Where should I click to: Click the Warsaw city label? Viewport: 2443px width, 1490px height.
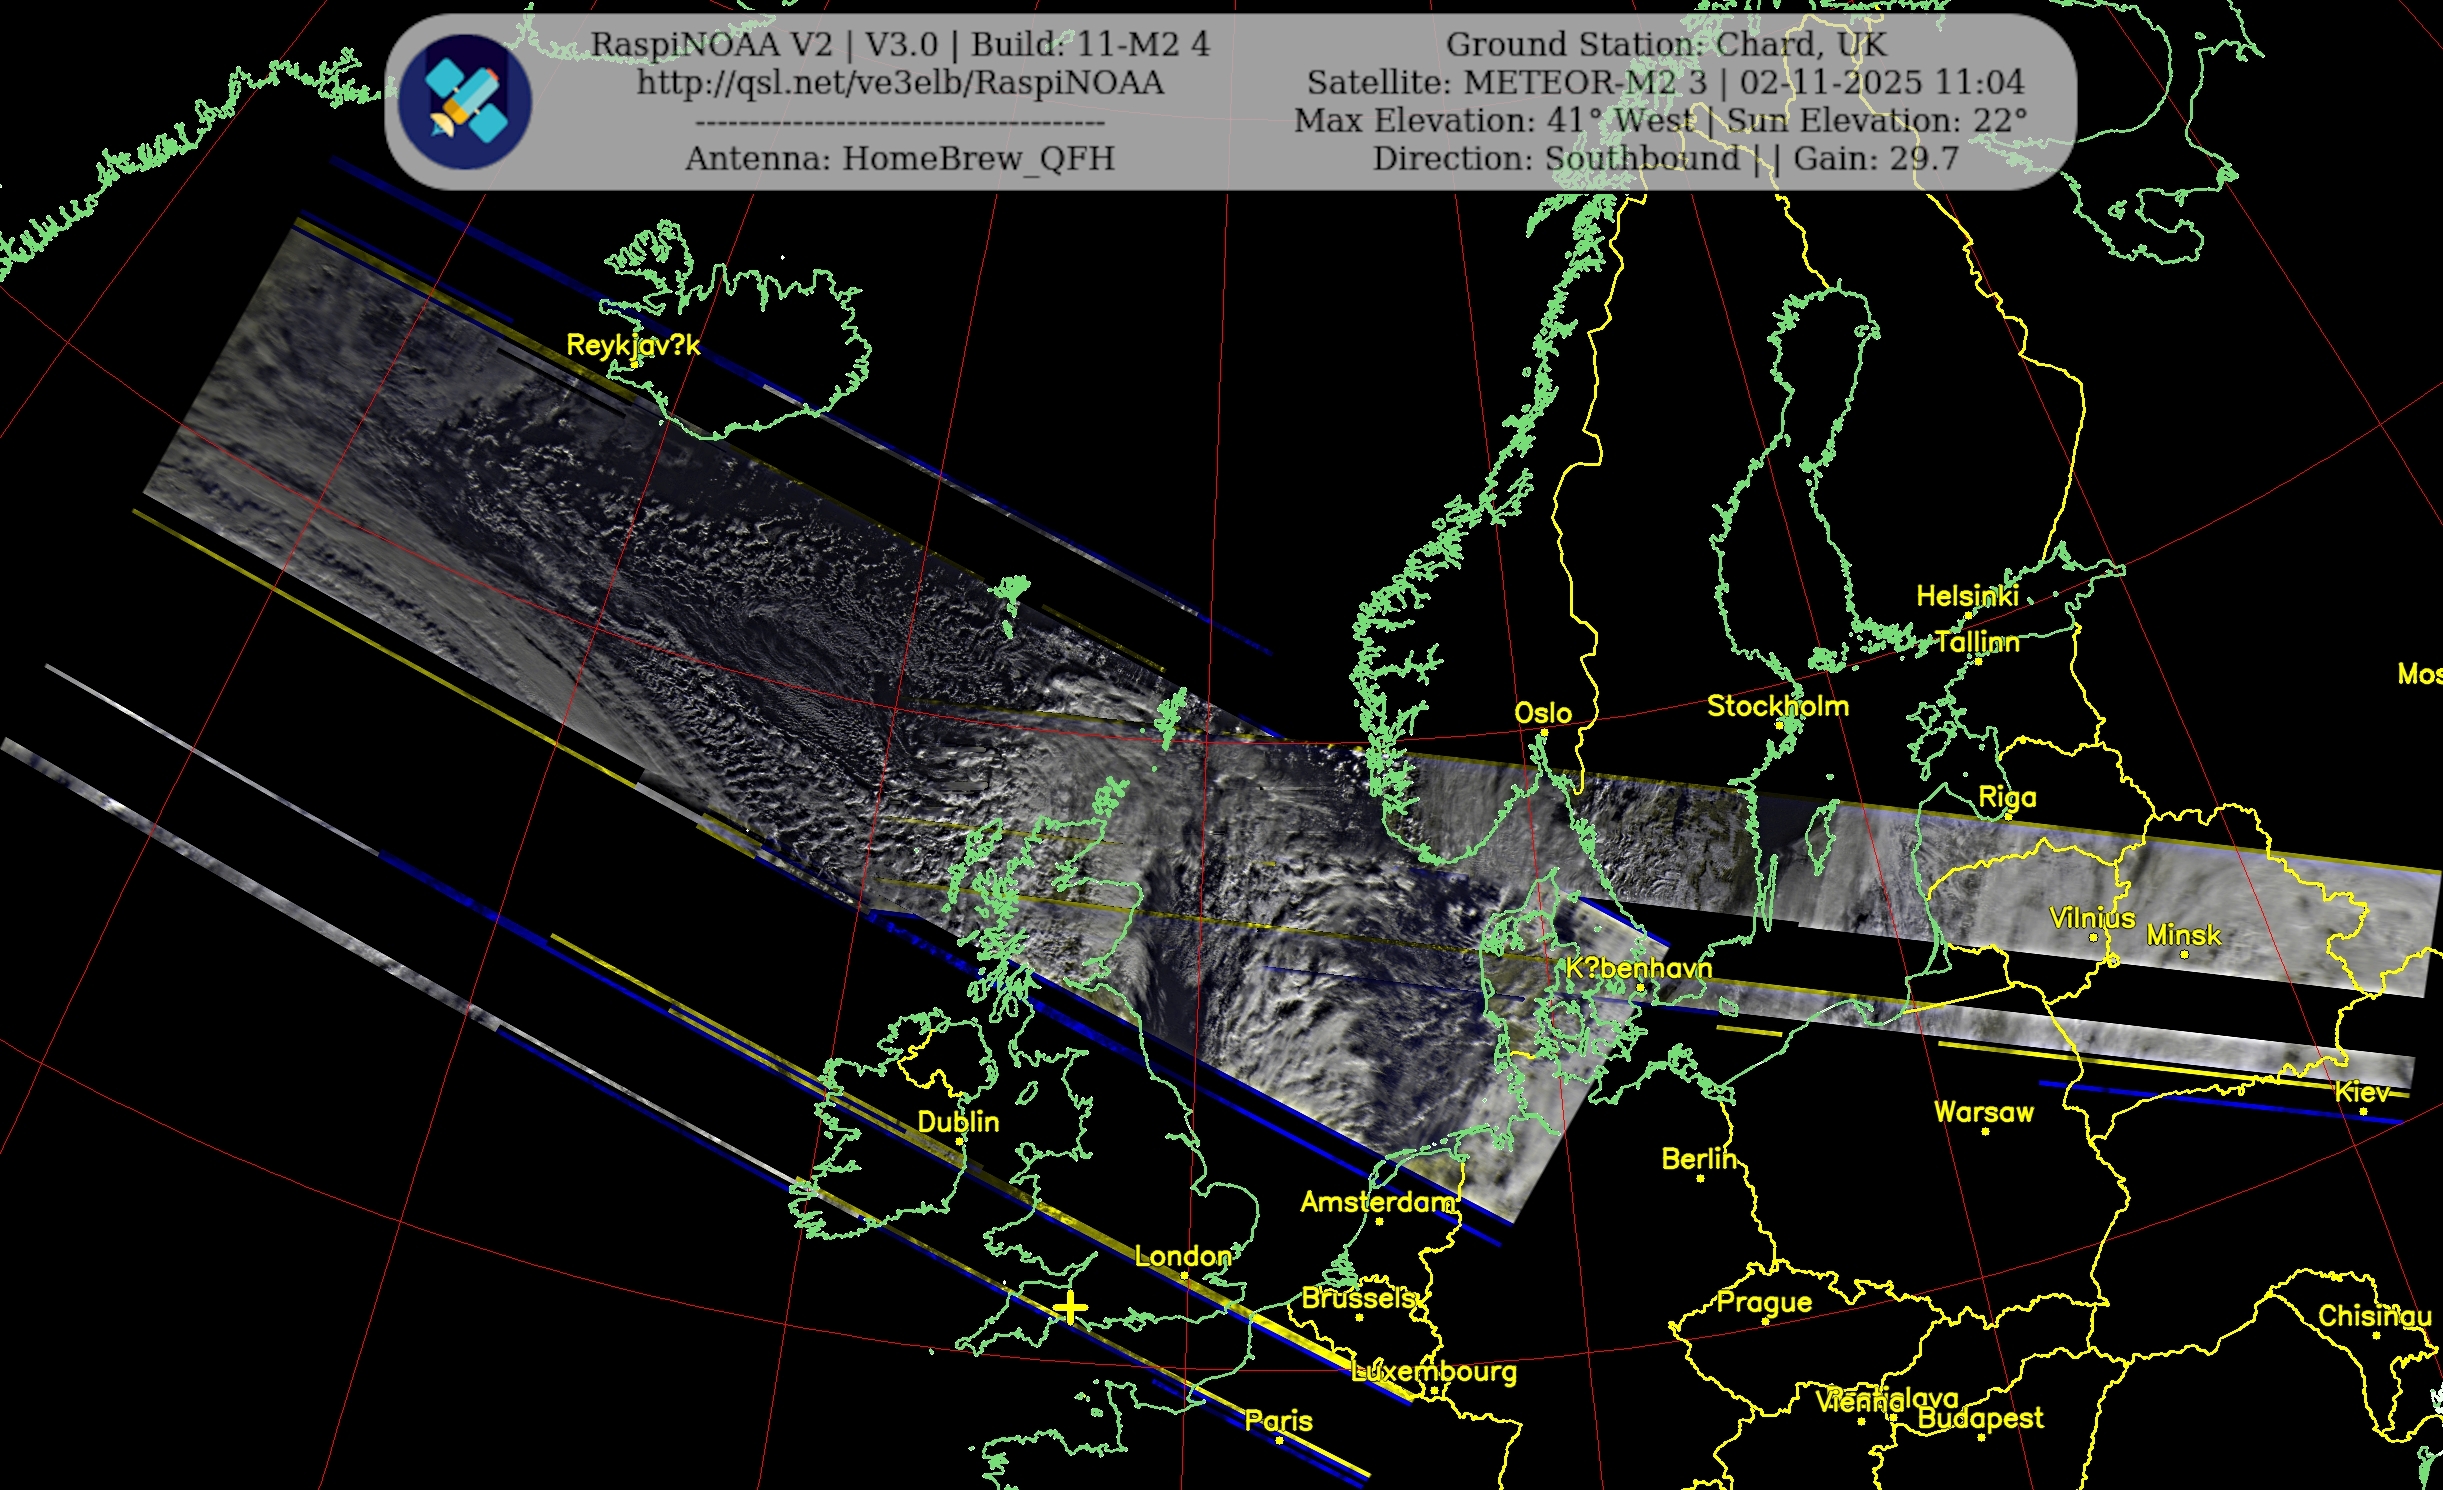tap(1983, 1112)
